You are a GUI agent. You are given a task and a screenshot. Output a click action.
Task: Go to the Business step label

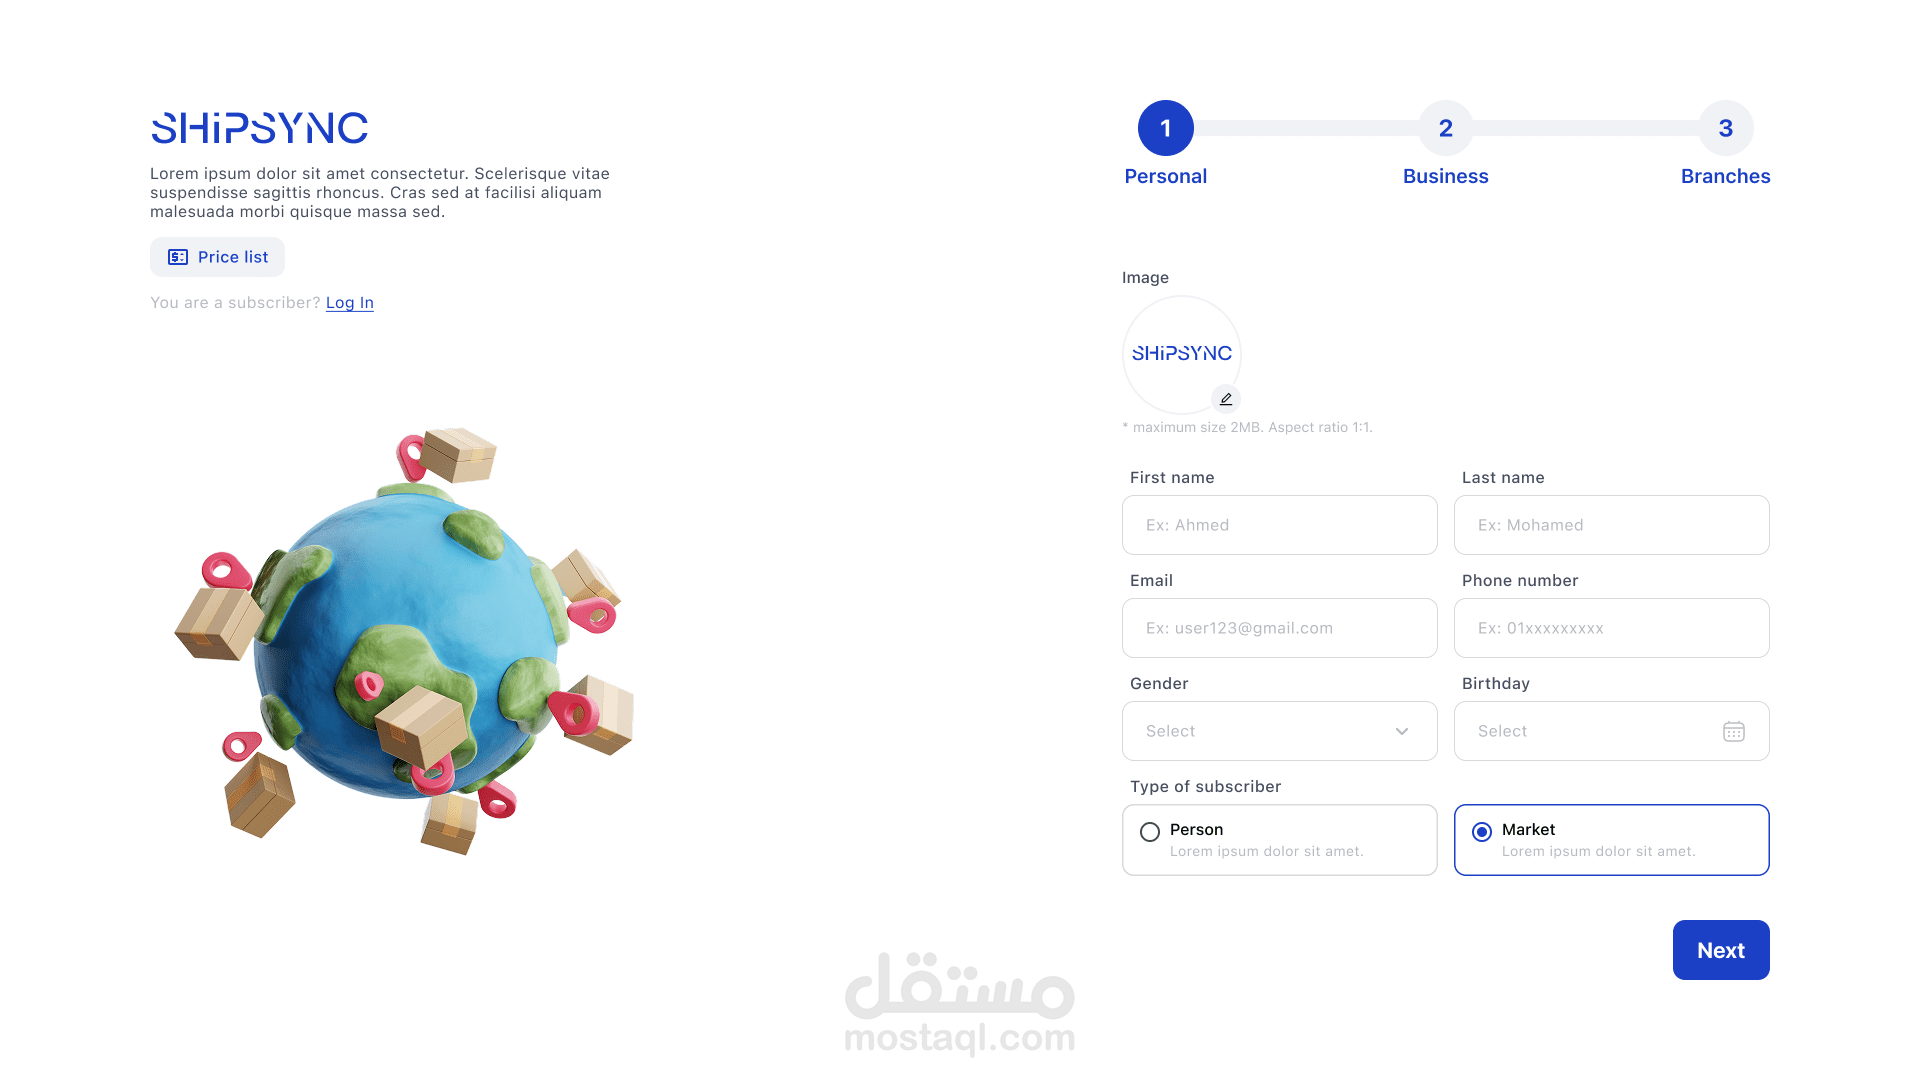tap(1446, 176)
